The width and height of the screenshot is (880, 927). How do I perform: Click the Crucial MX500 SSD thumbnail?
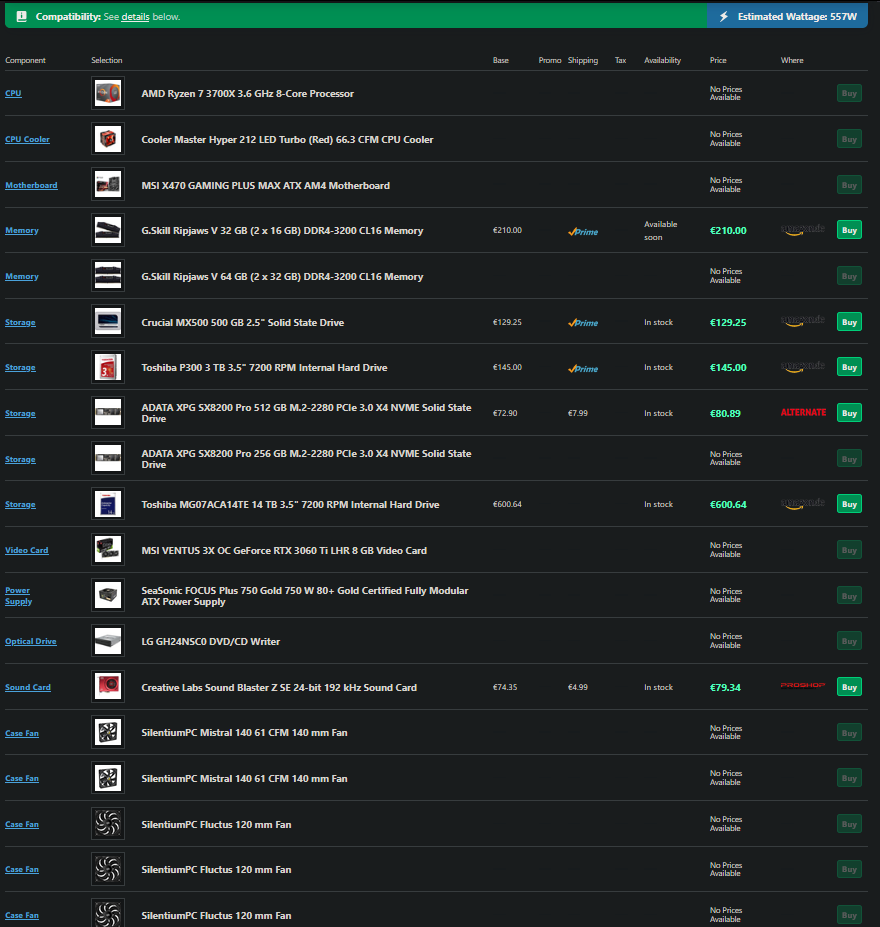click(108, 322)
